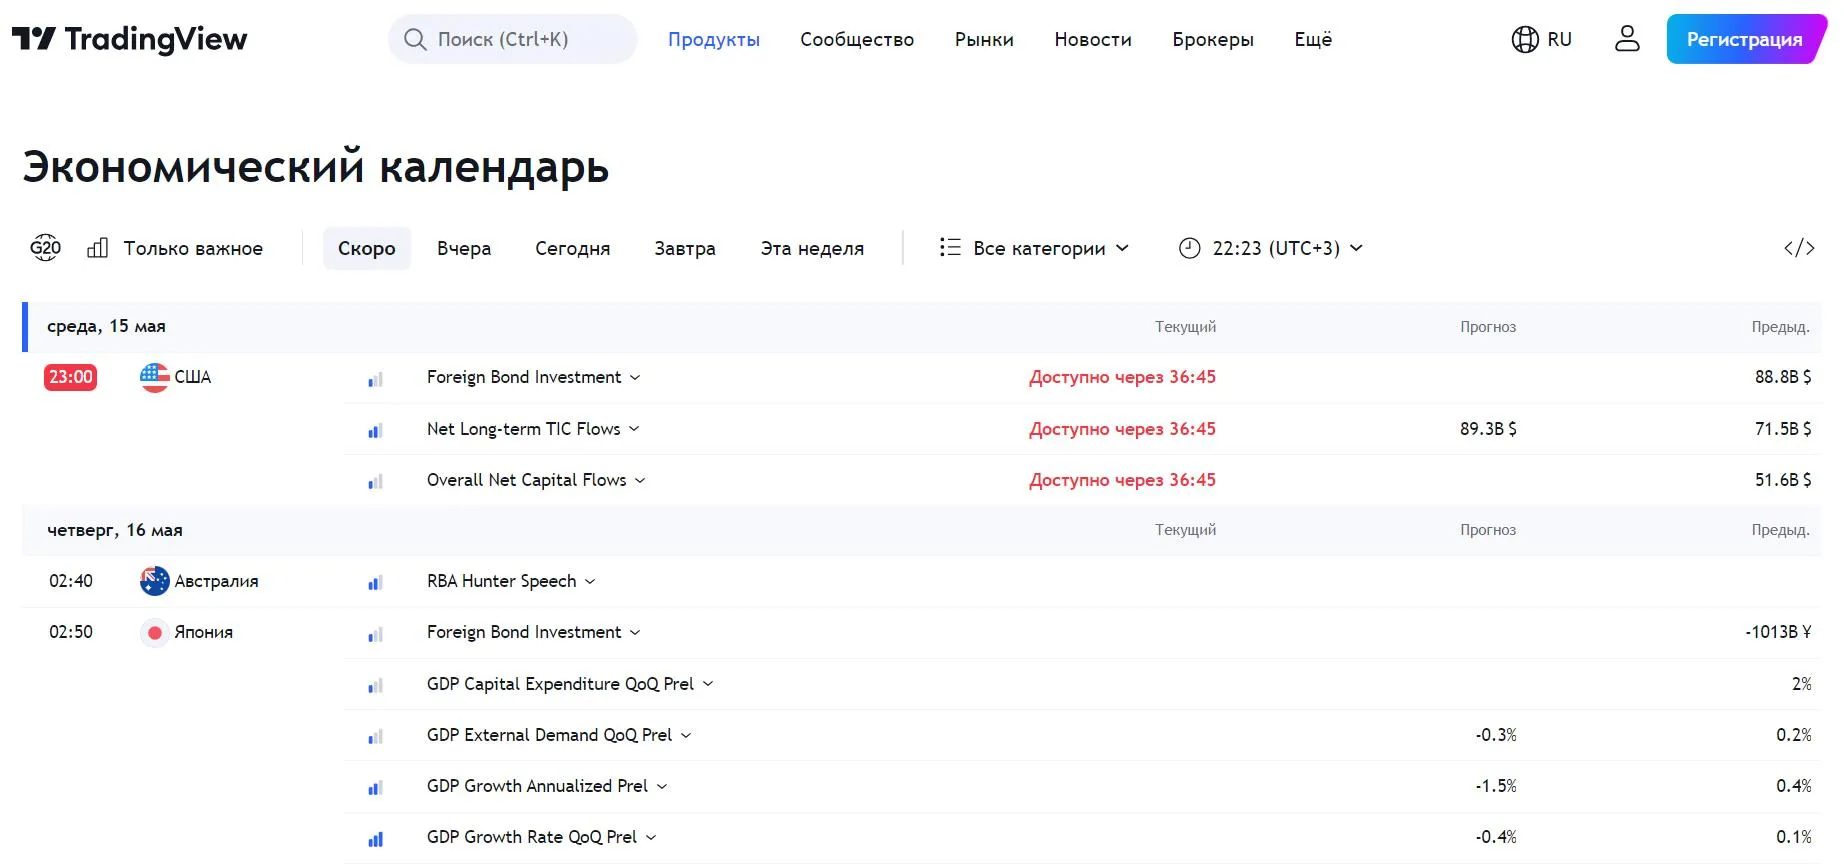1844x864 pixels.
Task: Click the США flag icon
Action: point(154,377)
